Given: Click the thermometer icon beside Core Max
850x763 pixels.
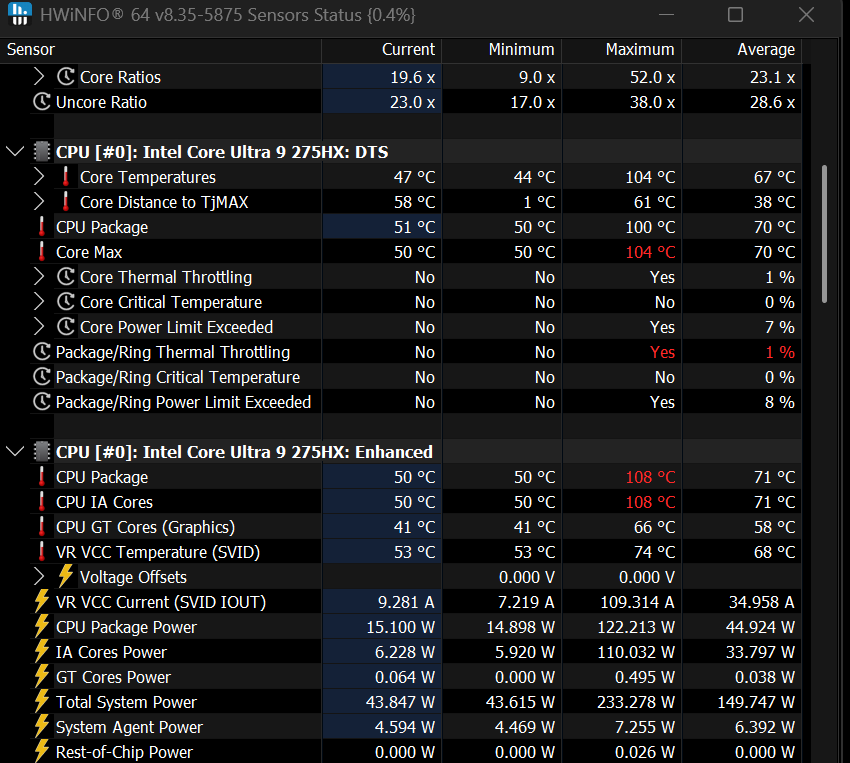Looking at the screenshot, I should click(42, 251).
